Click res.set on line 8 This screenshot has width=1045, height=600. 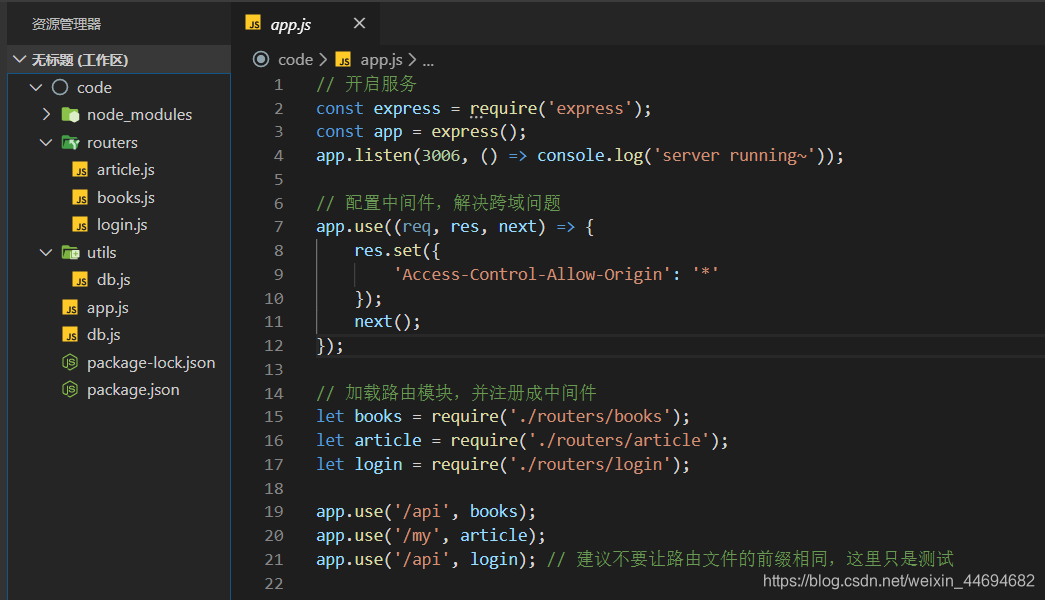pyautogui.click(x=388, y=251)
